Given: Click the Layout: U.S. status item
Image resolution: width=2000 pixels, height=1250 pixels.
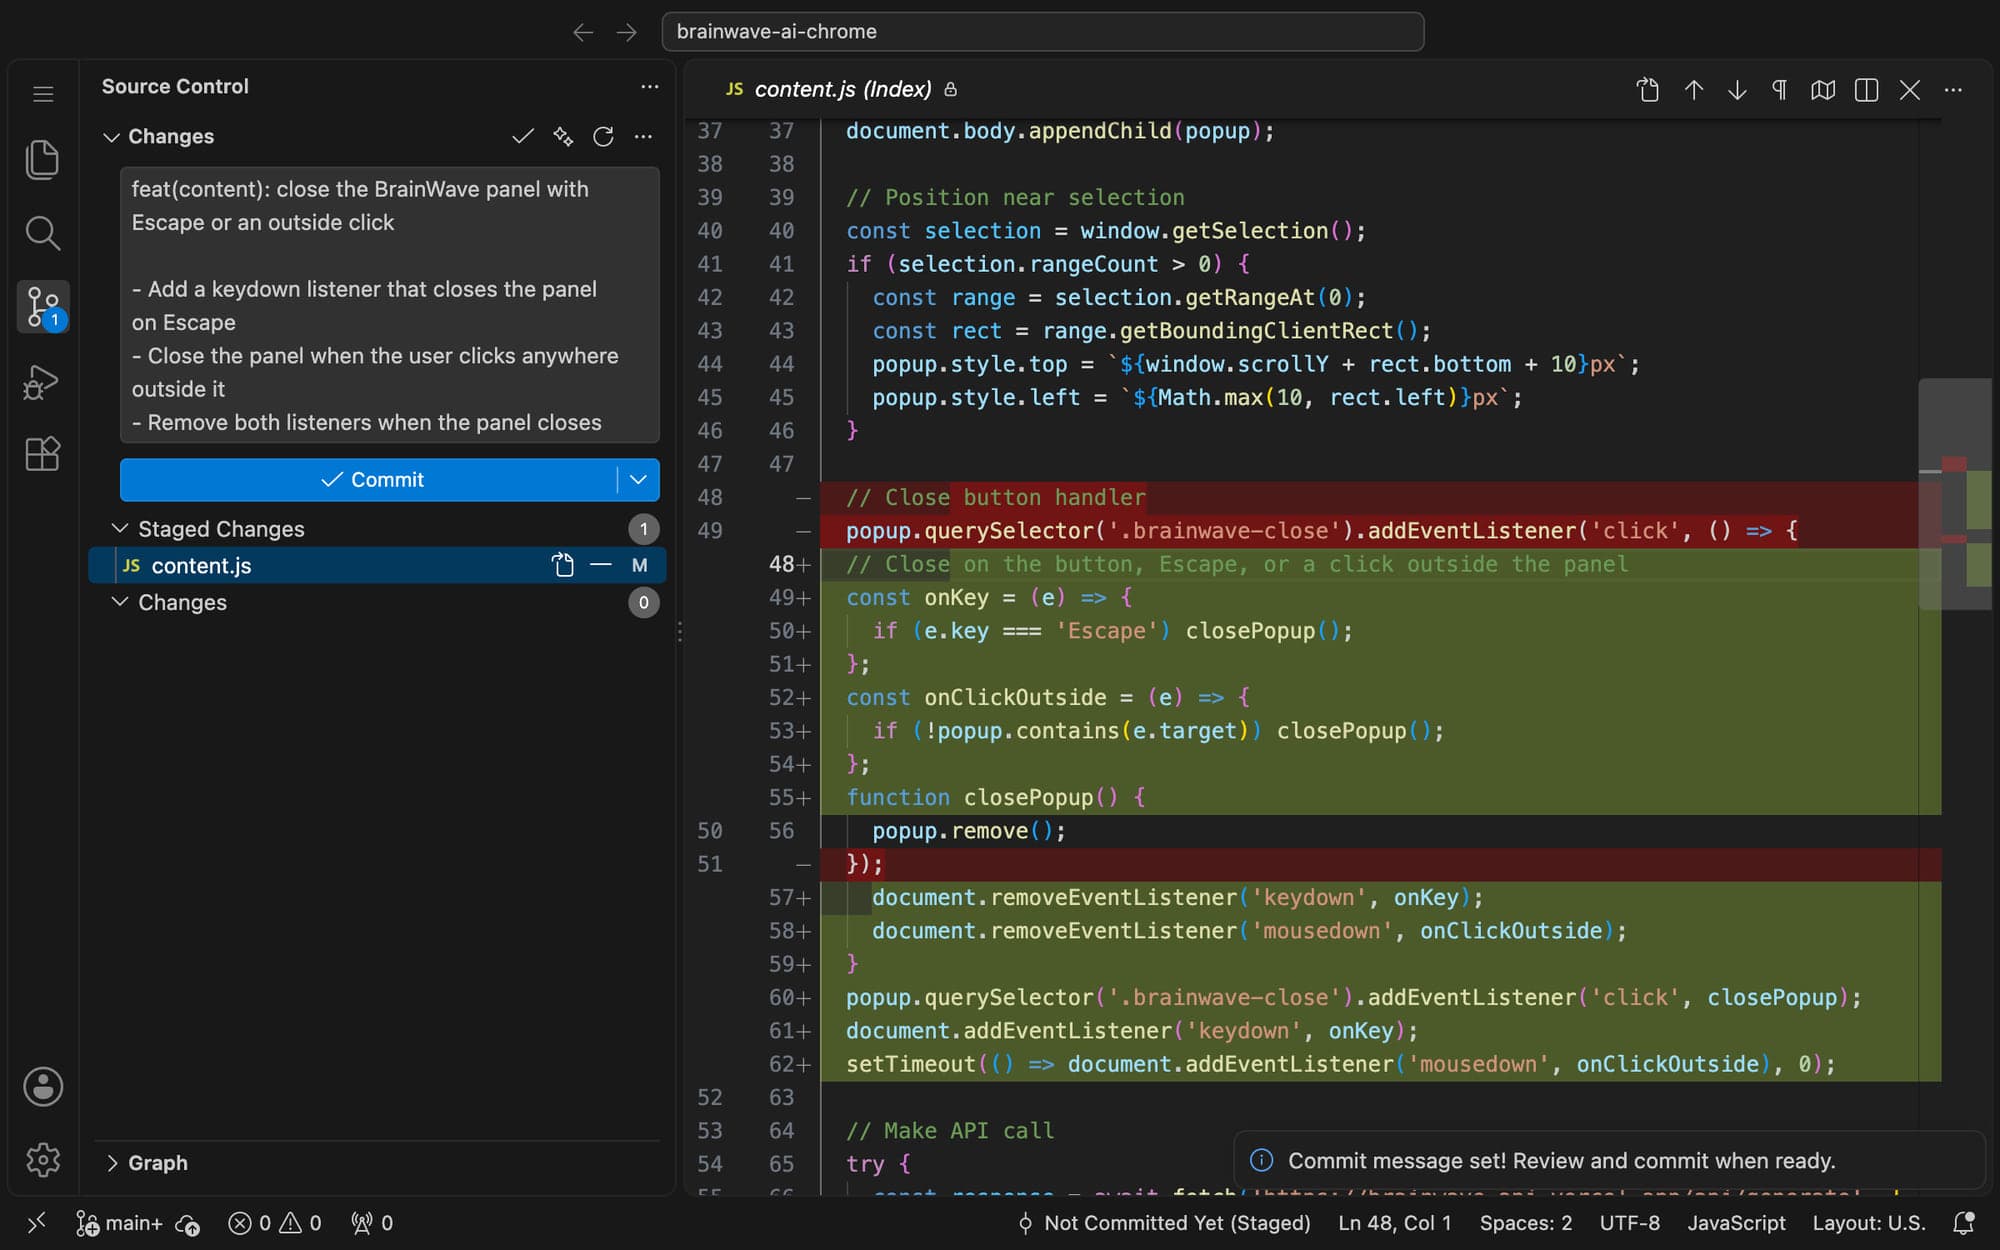Looking at the screenshot, I should 1869,1222.
